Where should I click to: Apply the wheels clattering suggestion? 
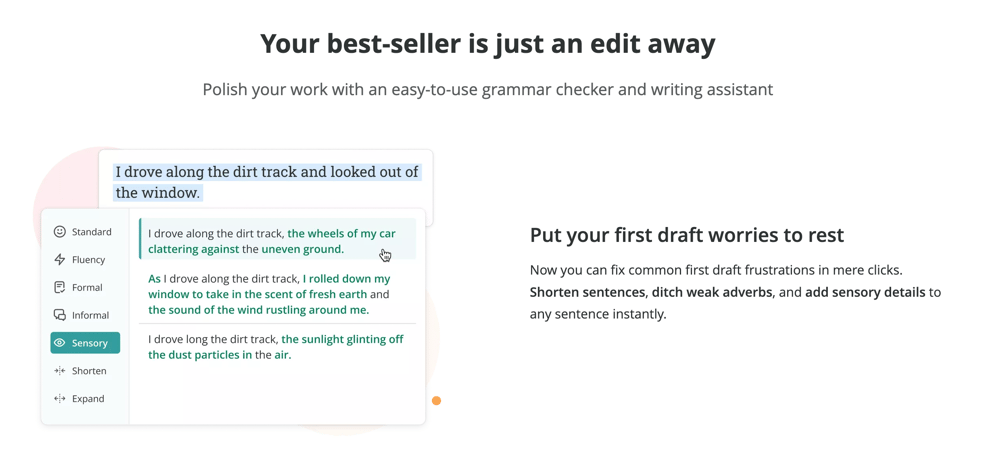pos(277,238)
